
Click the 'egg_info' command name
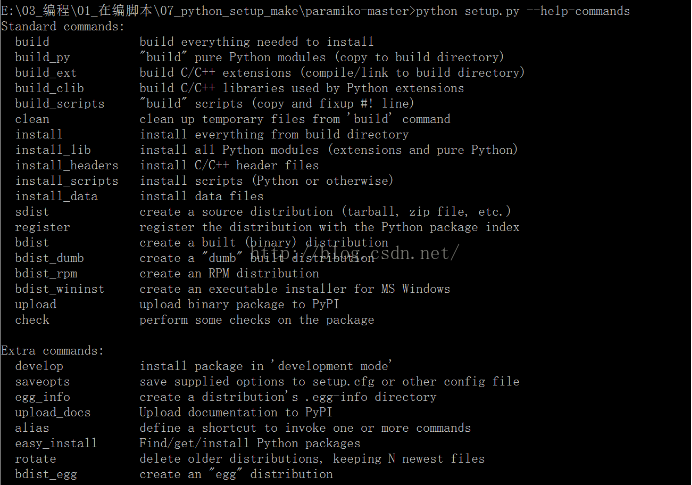[x=42, y=397]
